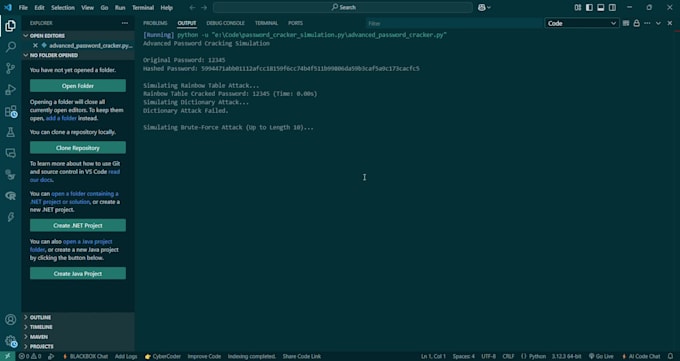Open the View menu

87,7
